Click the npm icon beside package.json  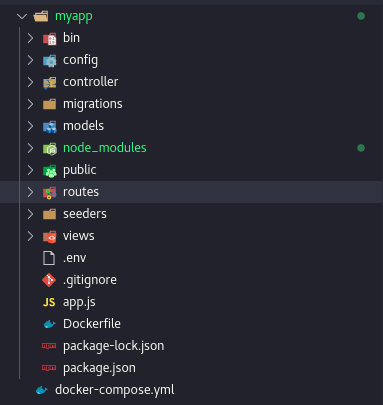click(49, 368)
